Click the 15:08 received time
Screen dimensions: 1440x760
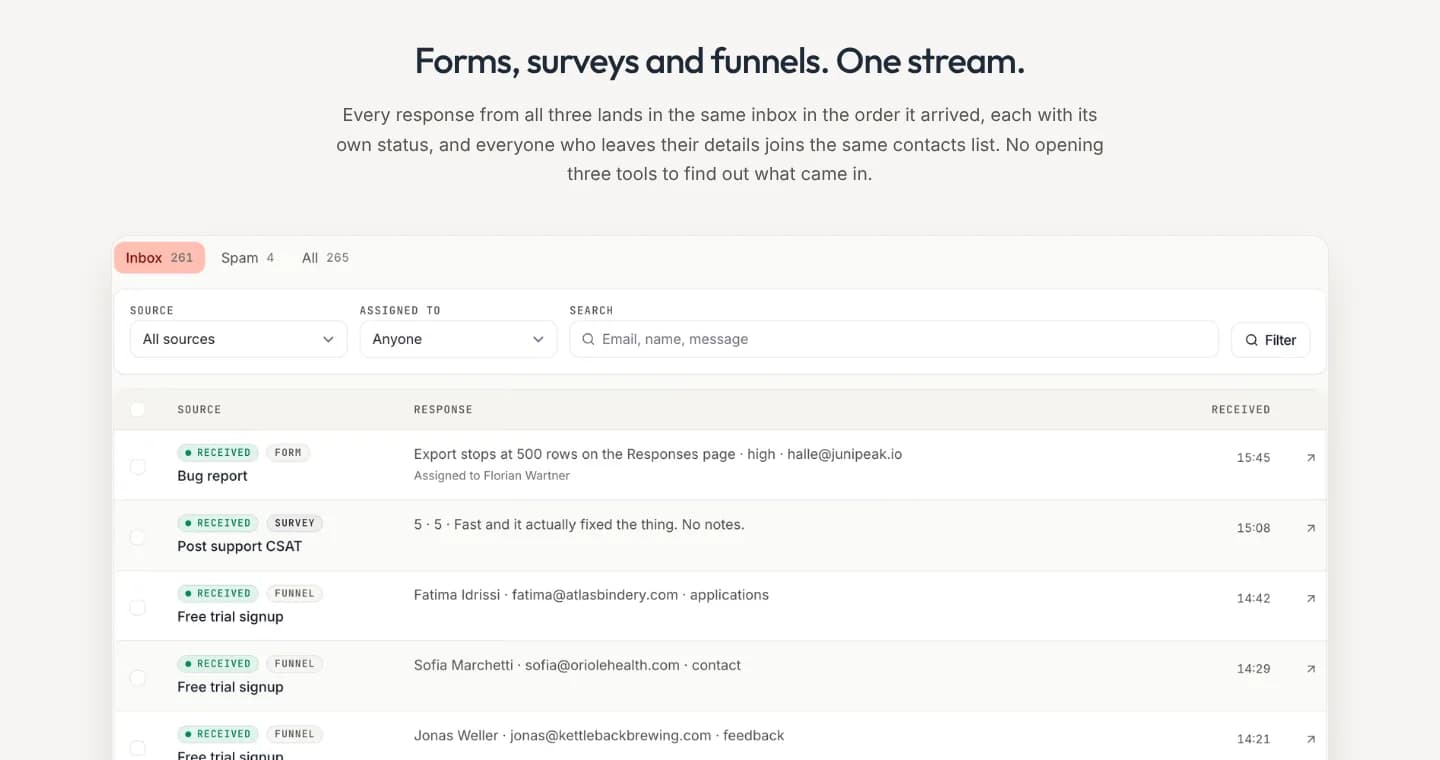[1253, 528]
